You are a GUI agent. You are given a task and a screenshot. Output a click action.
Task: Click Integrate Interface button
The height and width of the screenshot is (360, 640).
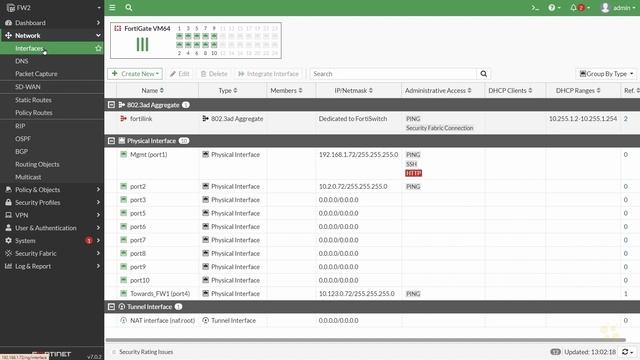click(x=268, y=74)
